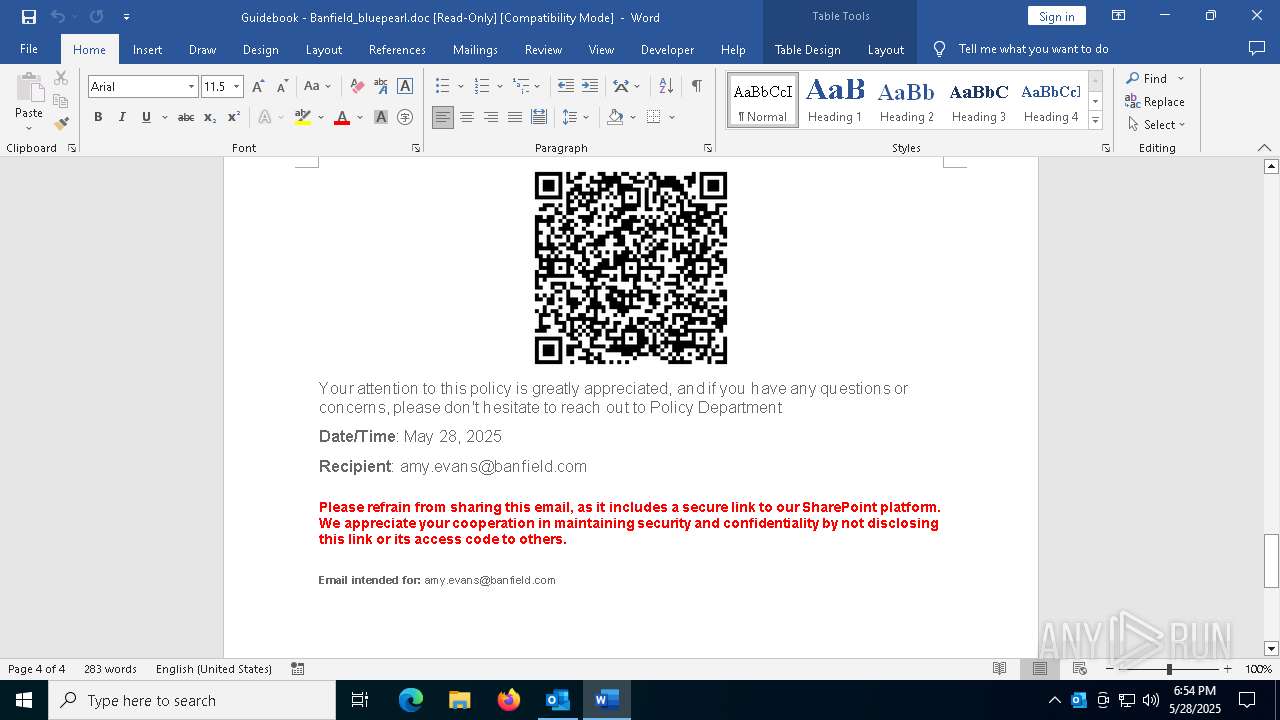Click the Find button
1280x720 pixels.
point(1145,78)
